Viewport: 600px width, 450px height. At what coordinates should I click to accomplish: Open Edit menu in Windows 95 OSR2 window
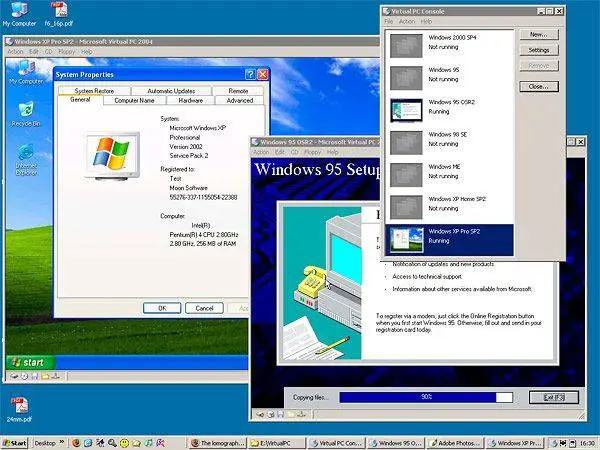click(x=280, y=152)
